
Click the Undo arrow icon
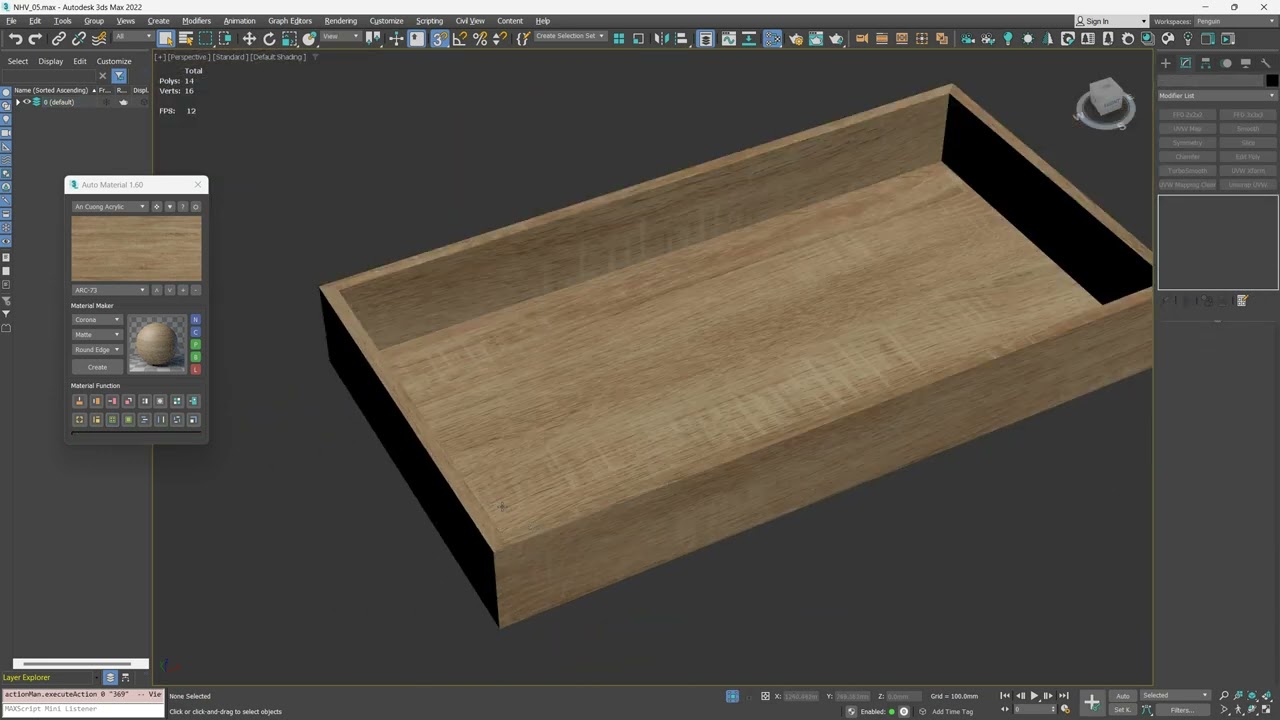tap(15, 39)
